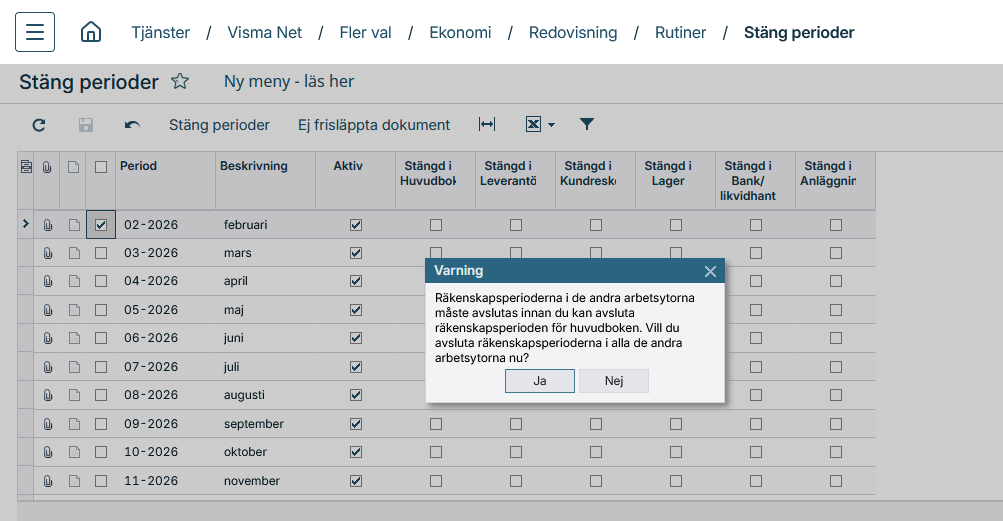Screen dimensions: 1003x521
Task: Uncheck Aktiv for oktober period
Action: pos(356,452)
